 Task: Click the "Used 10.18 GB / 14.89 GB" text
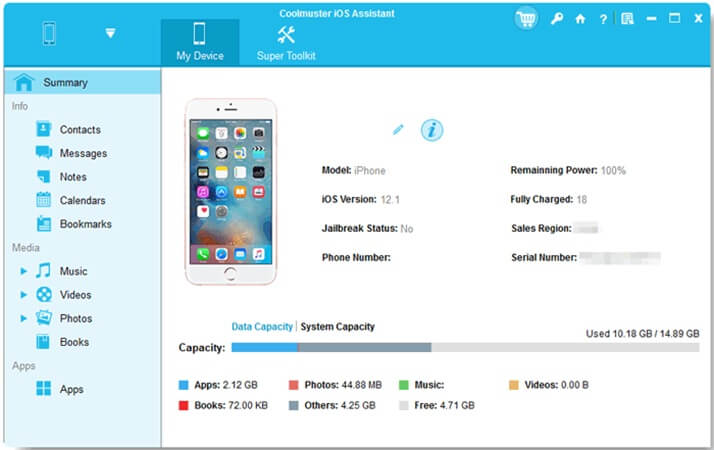(x=643, y=333)
